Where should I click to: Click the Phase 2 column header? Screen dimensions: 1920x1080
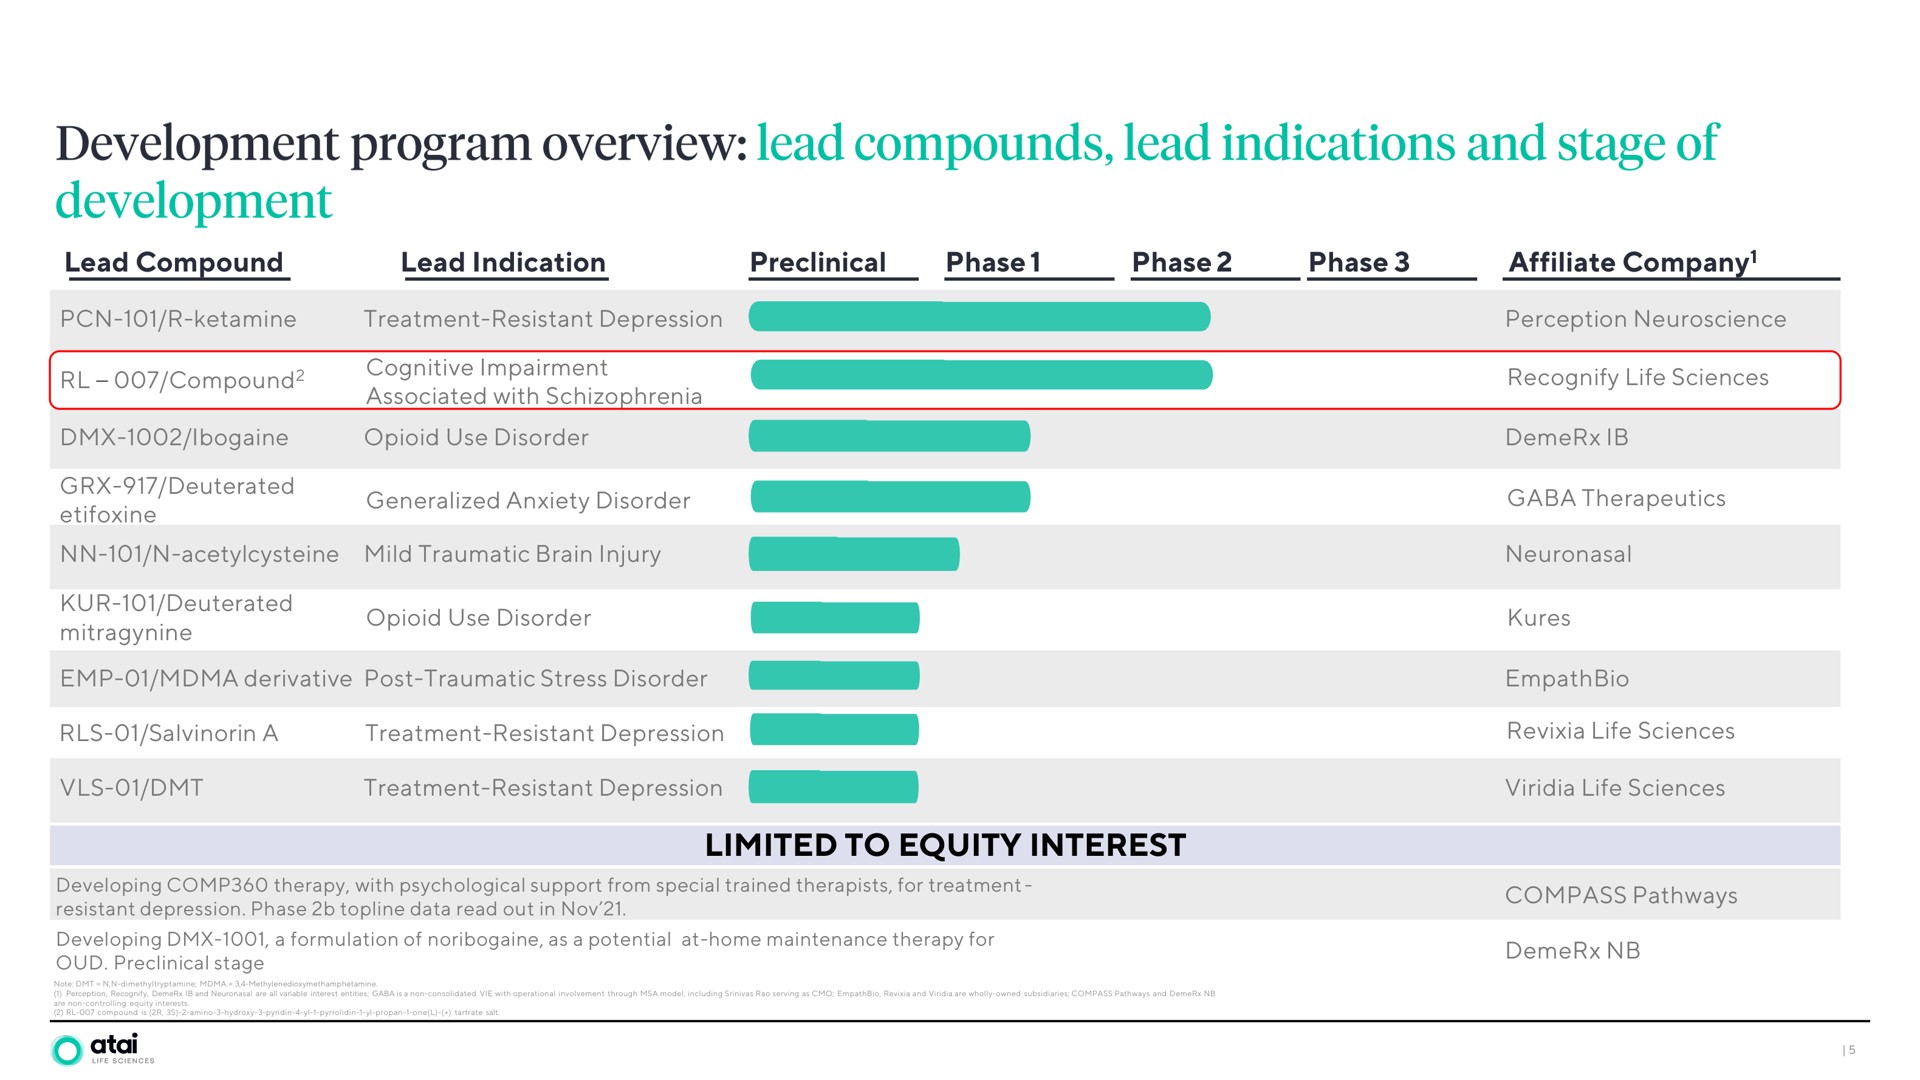click(x=1181, y=262)
